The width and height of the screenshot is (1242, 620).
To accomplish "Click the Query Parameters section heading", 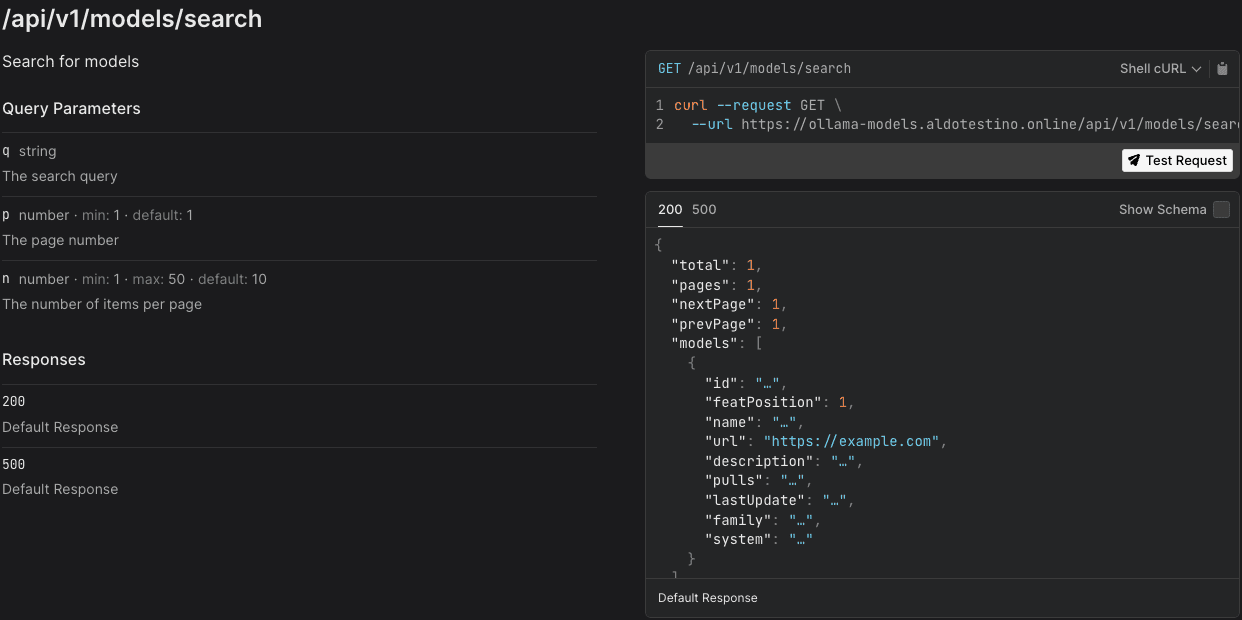I will pyautogui.click(x=71, y=108).
